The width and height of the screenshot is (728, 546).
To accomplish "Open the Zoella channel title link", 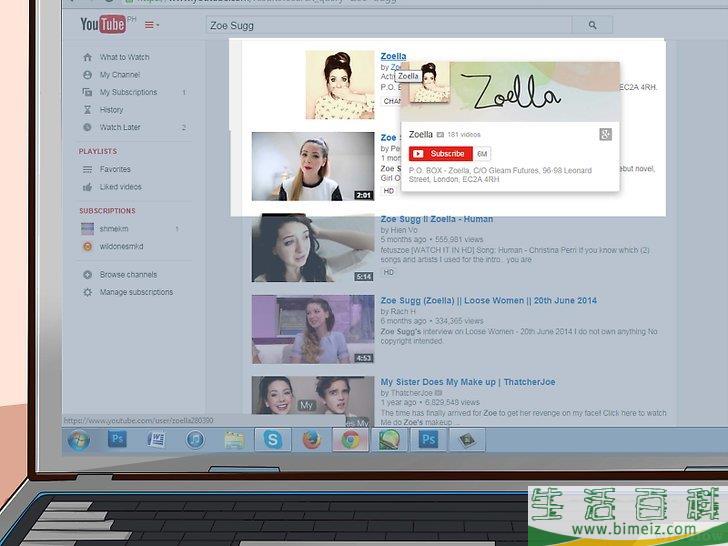I will coord(393,56).
